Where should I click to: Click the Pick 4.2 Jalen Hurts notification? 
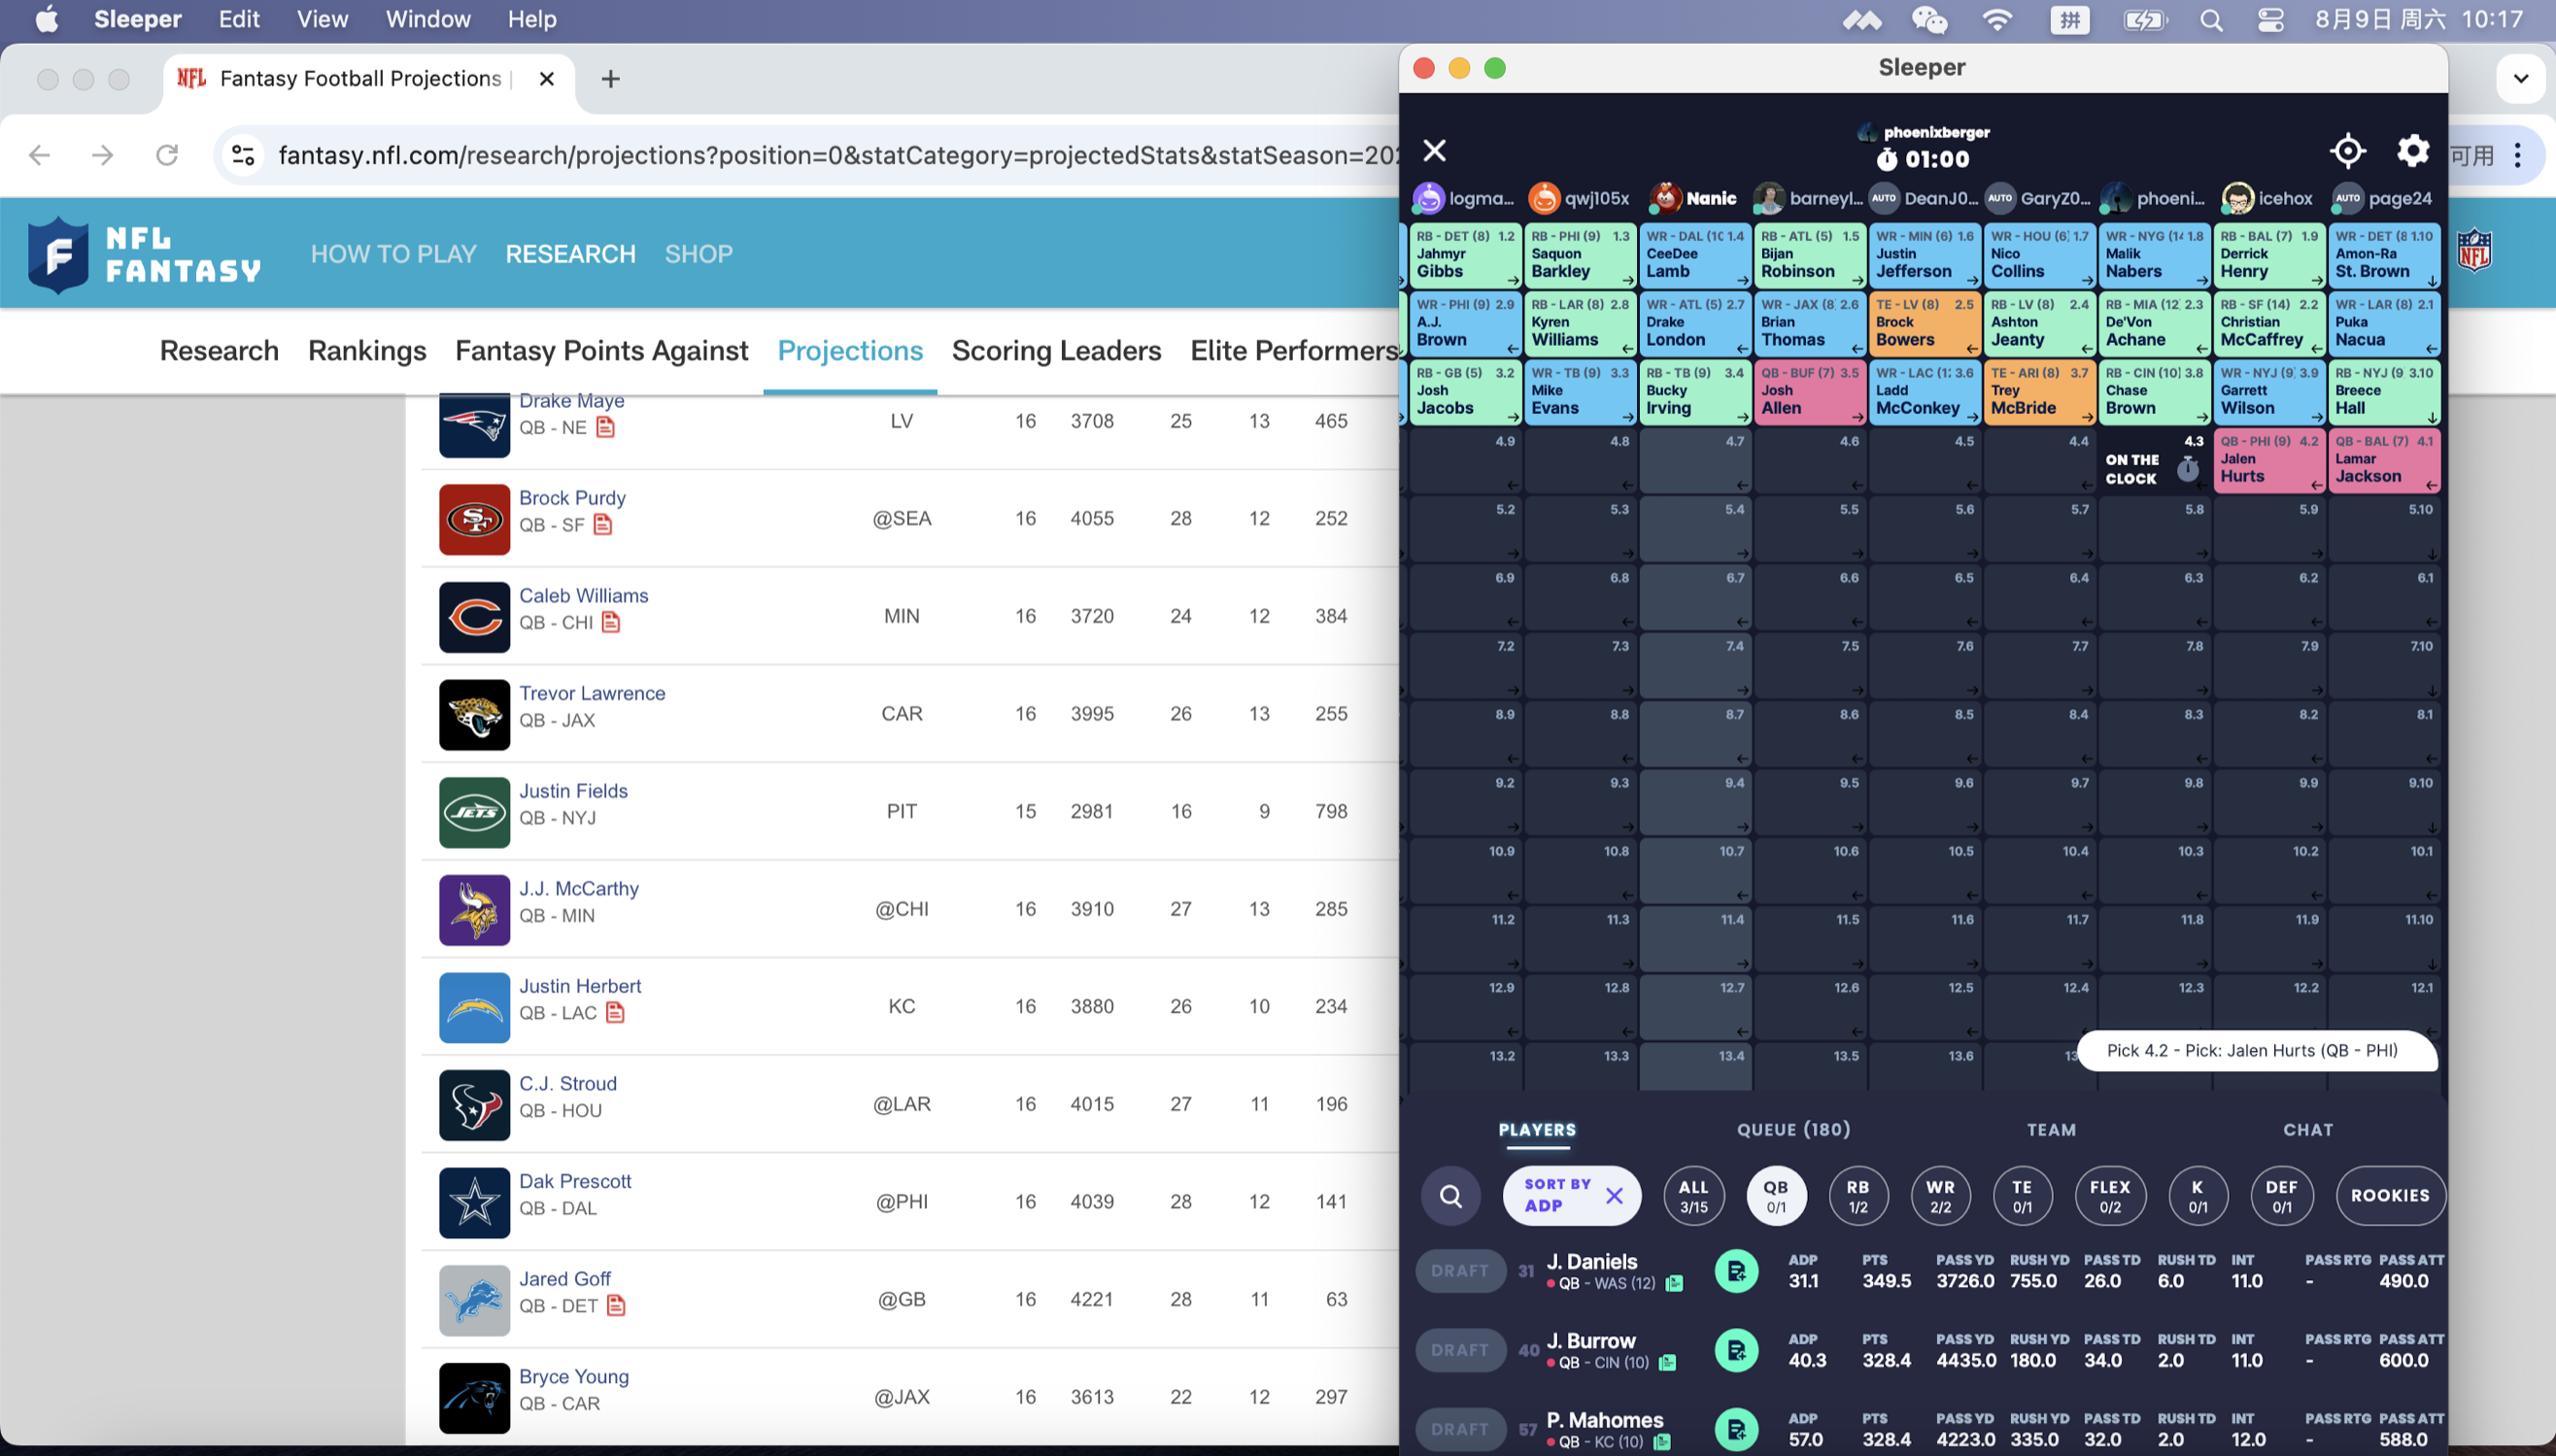click(x=2256, y=1050)
